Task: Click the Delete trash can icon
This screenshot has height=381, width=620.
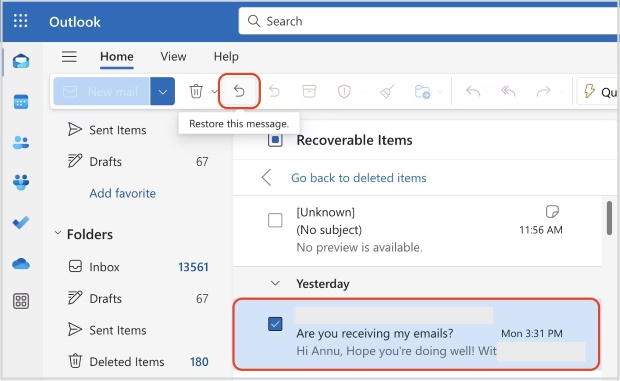Action: pyautogui.click(x=196, y=91)
